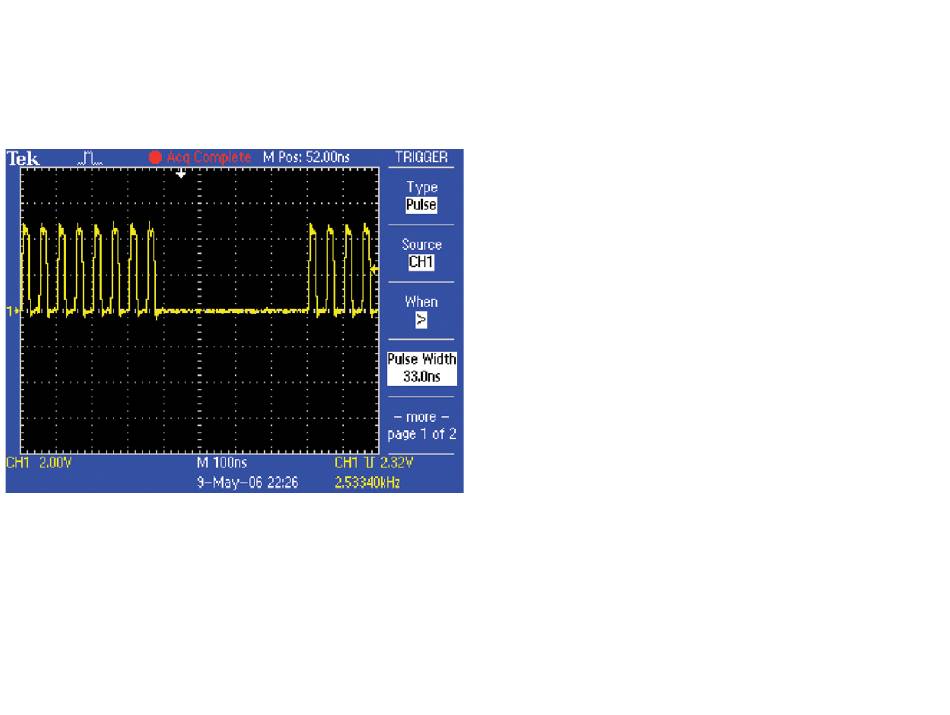The image size is (950, 715).
Task: Click the M Pos: 52.00ns readout
Action: pyautogui.click(x=304, y=158)
